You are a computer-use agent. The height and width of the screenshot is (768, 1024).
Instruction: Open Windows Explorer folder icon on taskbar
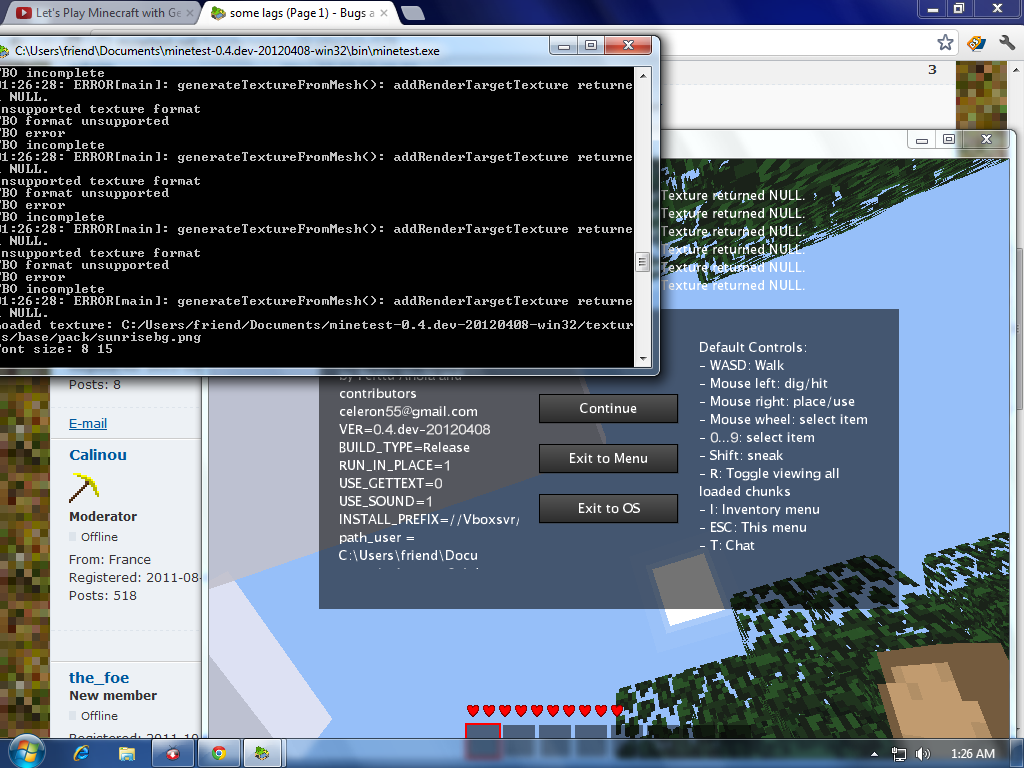[x=127, y=754]
